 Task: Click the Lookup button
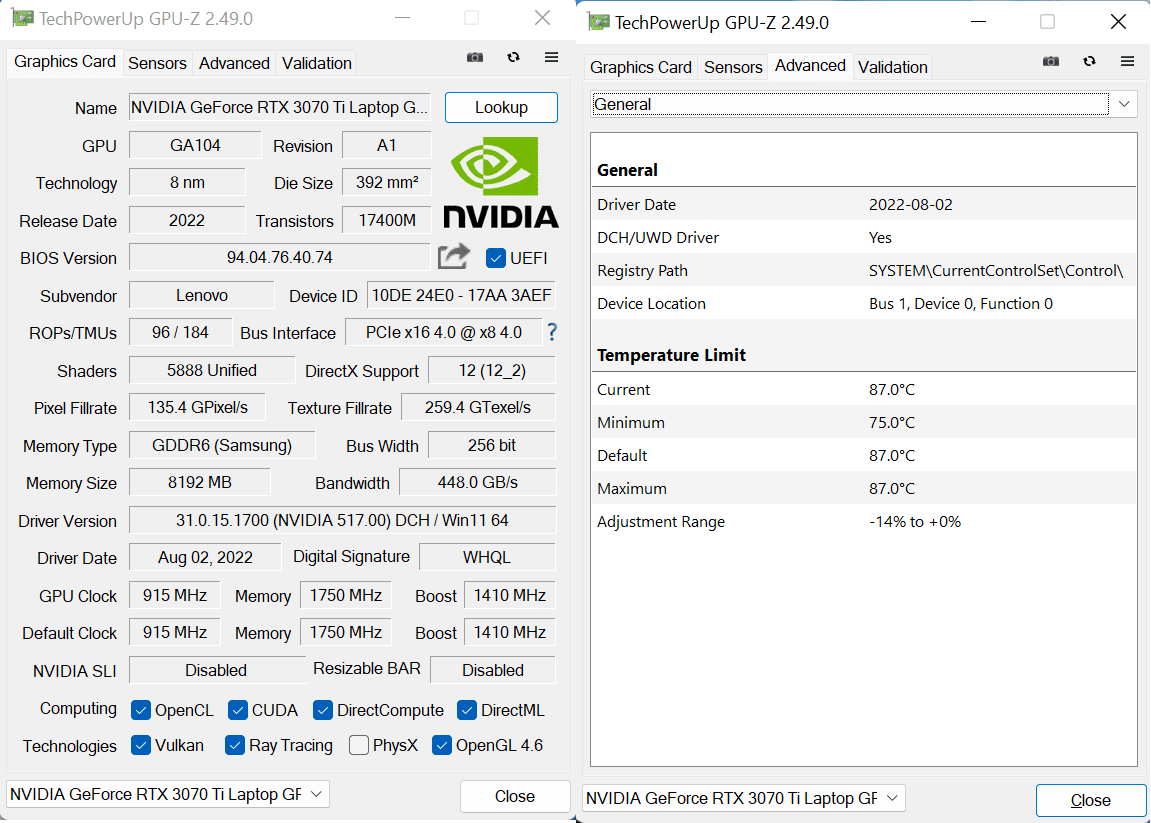point(501,107)
